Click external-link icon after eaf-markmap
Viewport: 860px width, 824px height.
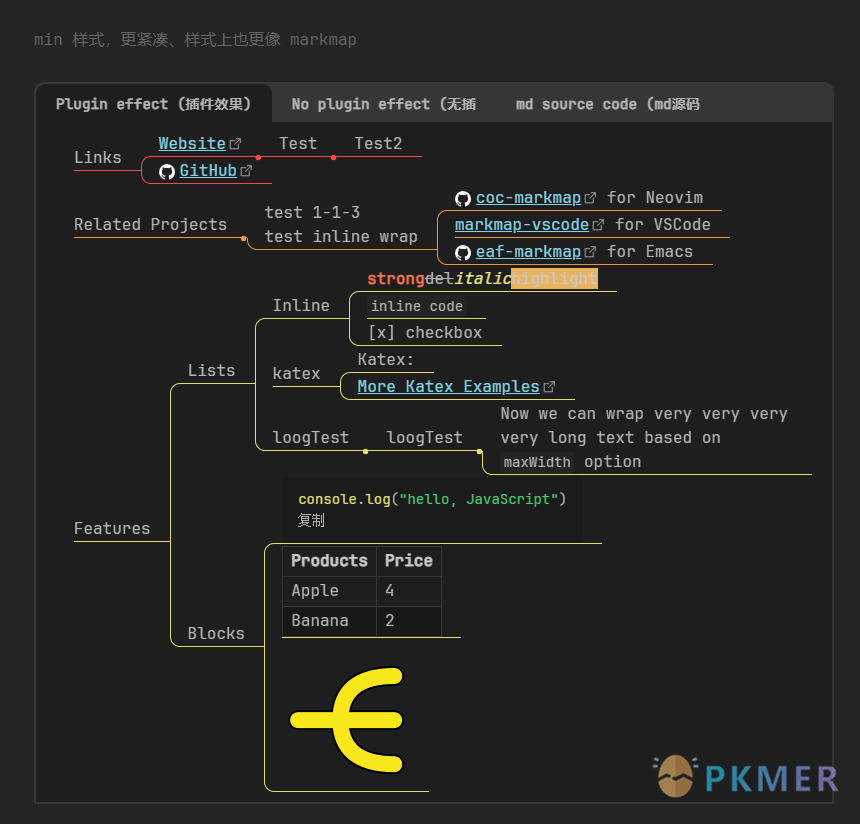click(590, 252)
